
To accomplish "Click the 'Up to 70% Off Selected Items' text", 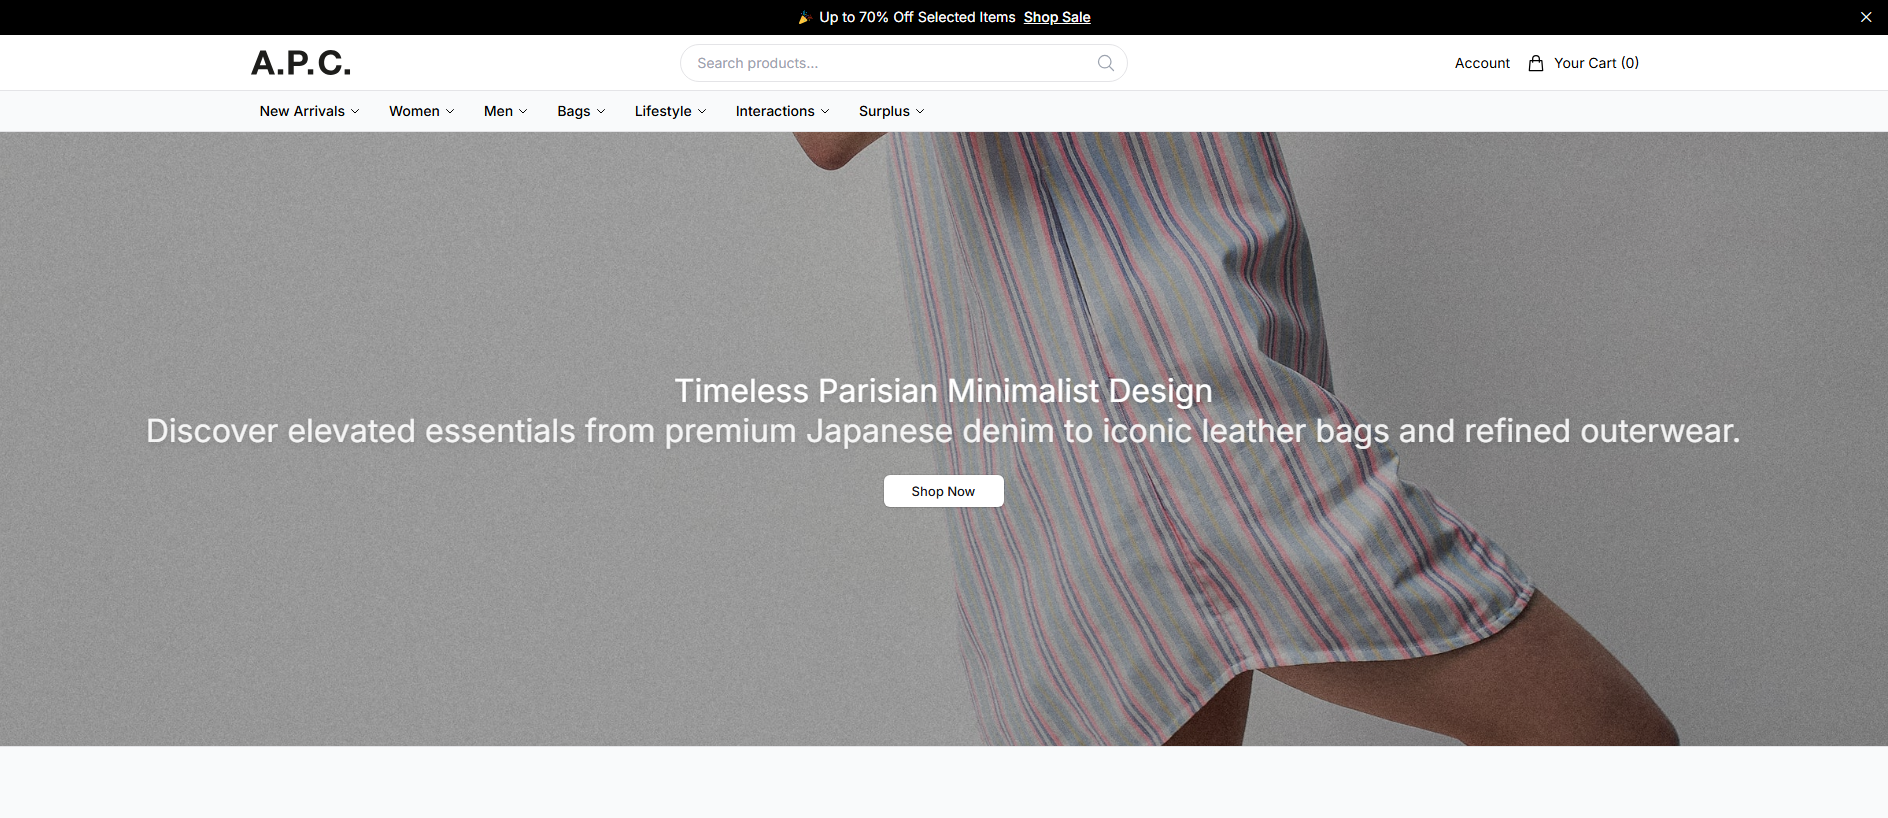I will tap(917, 17).
